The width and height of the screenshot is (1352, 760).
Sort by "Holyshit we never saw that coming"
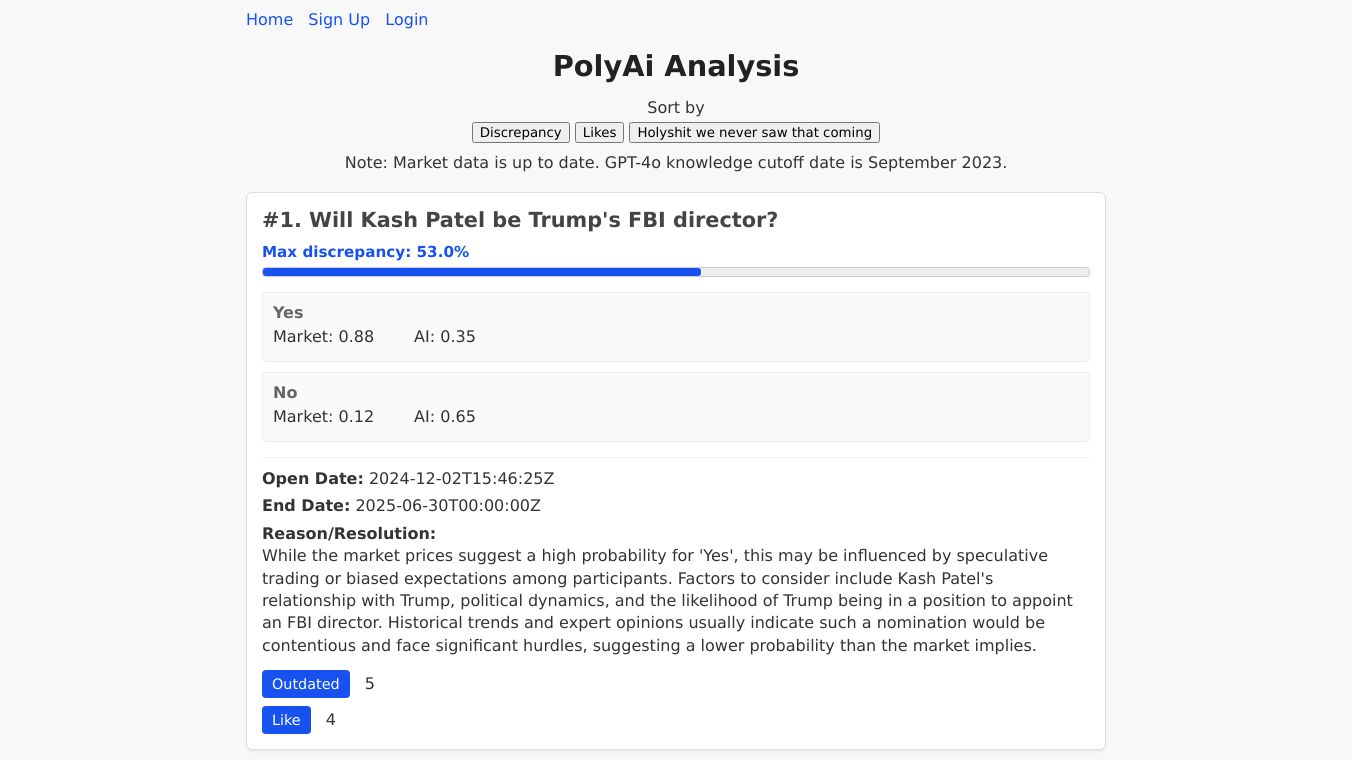(754, 133)
